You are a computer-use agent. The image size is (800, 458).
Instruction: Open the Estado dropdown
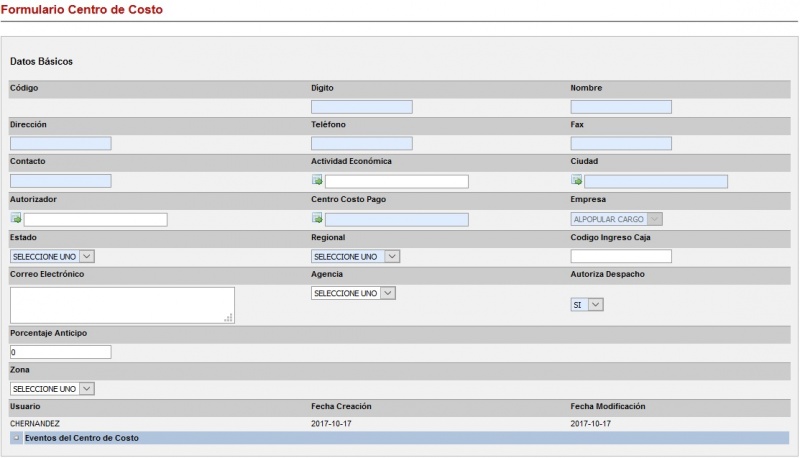pos(52,257)
